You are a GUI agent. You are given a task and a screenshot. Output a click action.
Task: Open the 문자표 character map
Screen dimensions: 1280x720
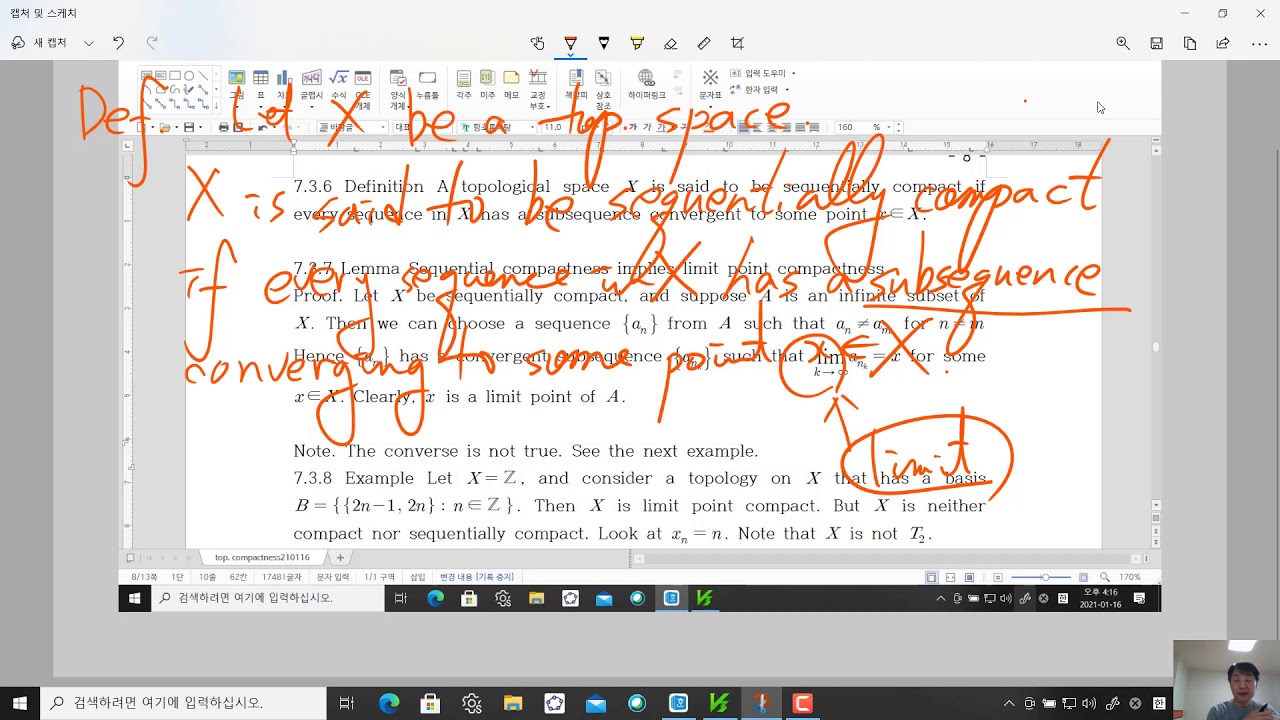[x=710, y=86]
